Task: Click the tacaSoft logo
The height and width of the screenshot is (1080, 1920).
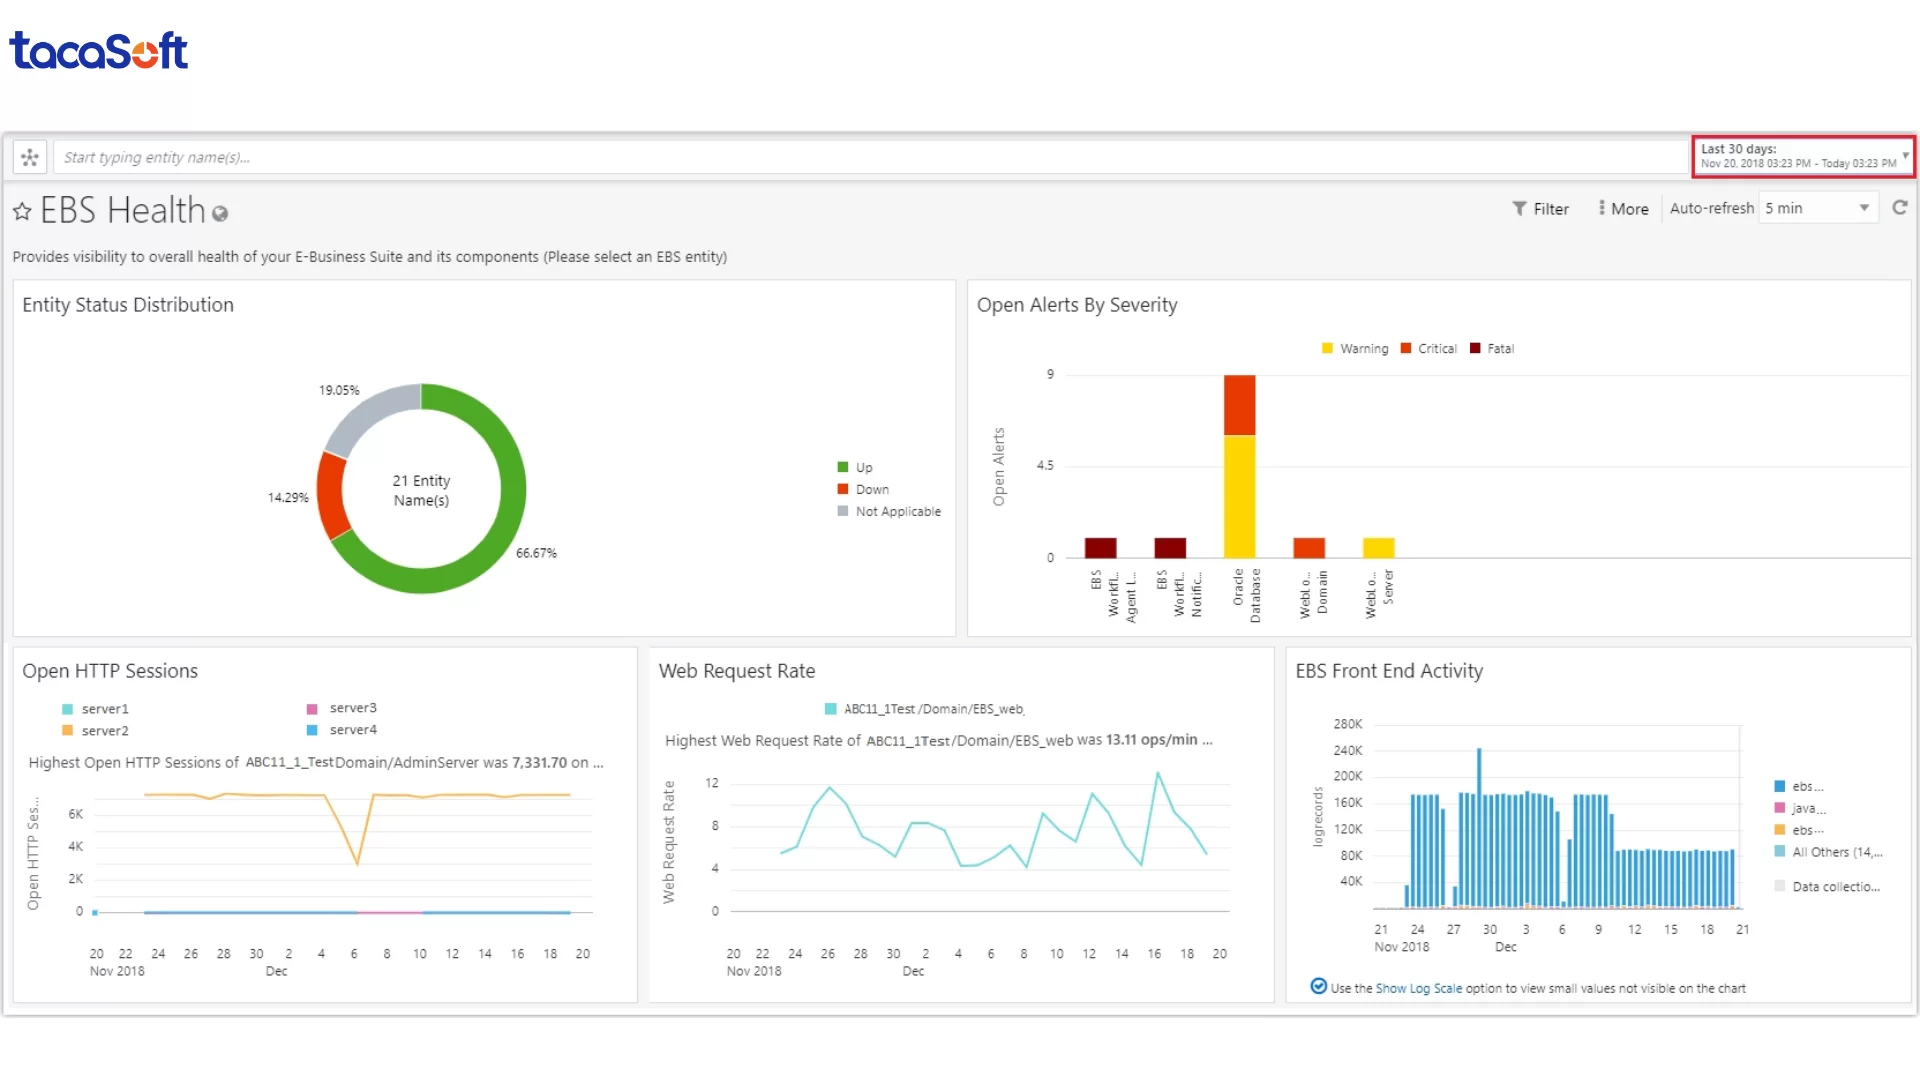Action: click(x=98, y=51)
